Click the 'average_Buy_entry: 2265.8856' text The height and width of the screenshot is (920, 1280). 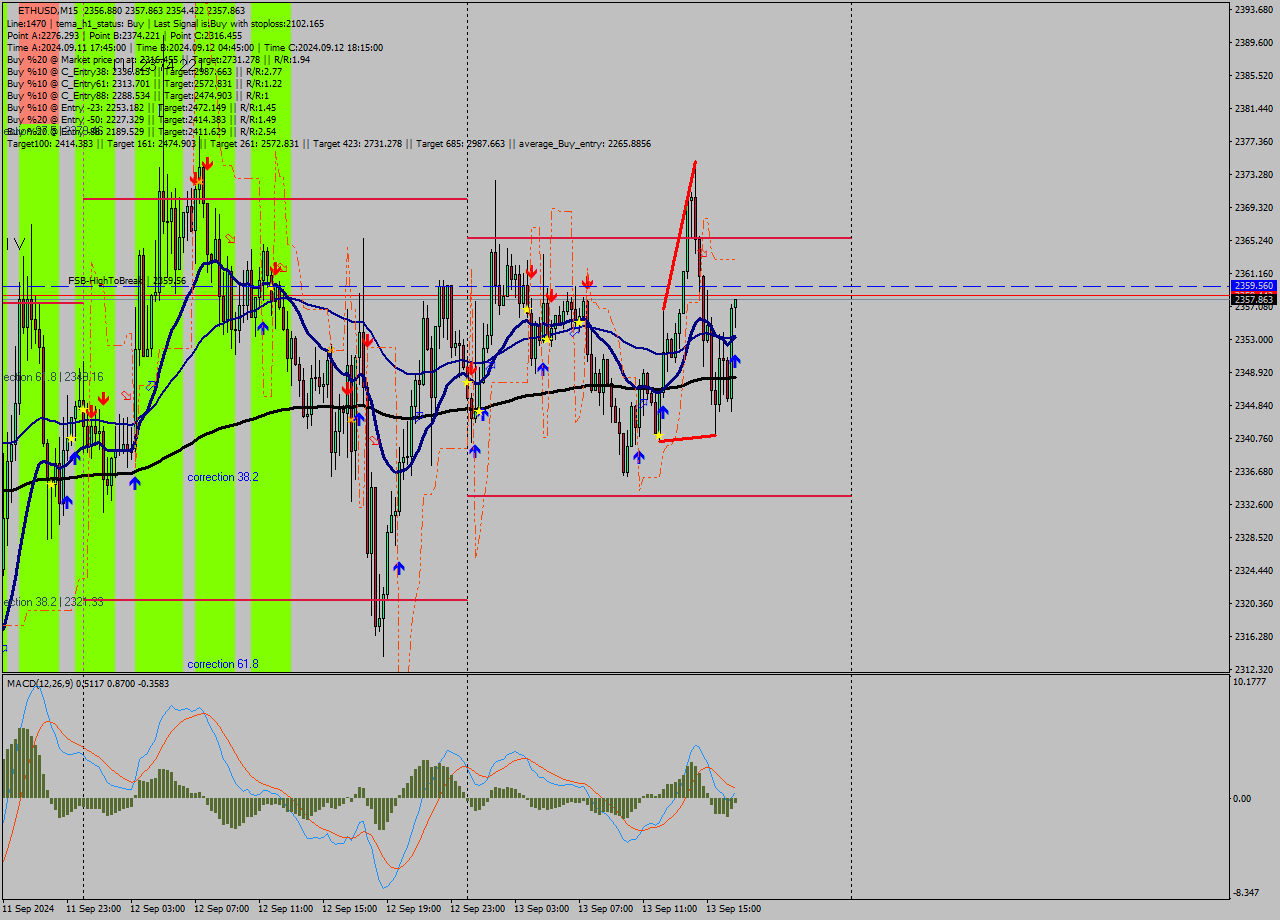585,144
